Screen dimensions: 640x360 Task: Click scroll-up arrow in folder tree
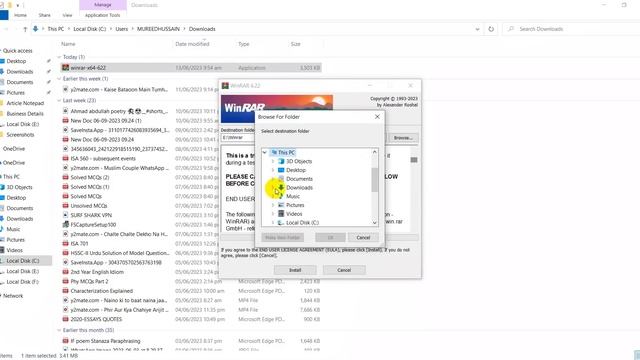(374, 152)
